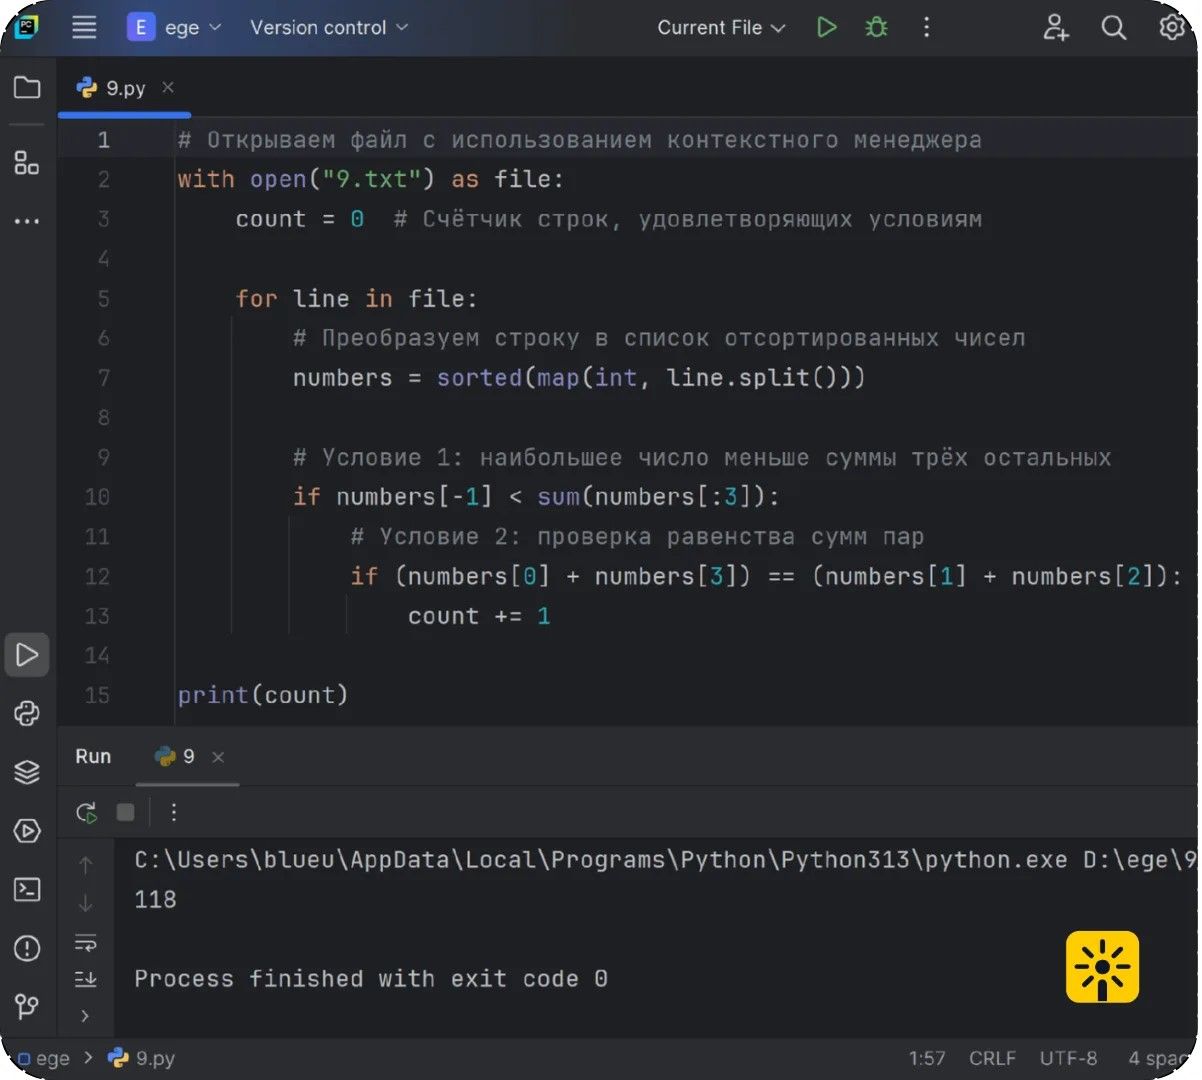Open the Git version control tool window

click(27, 1006)
